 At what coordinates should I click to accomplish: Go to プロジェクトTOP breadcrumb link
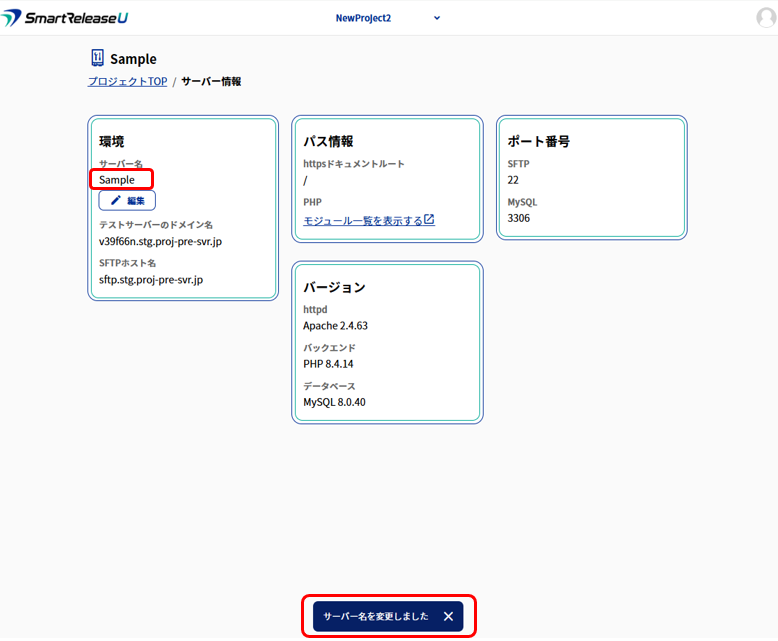(127, 81)
